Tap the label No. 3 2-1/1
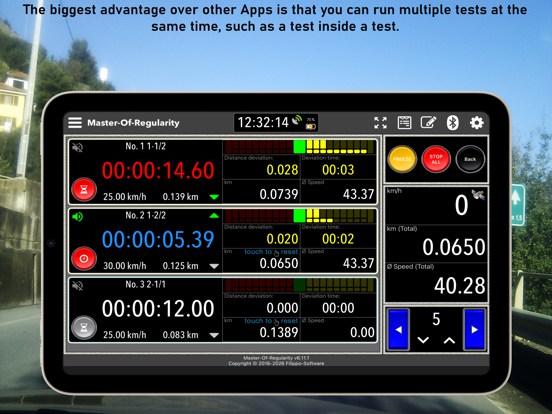This screenshot has height=414, width=552. 145,284
